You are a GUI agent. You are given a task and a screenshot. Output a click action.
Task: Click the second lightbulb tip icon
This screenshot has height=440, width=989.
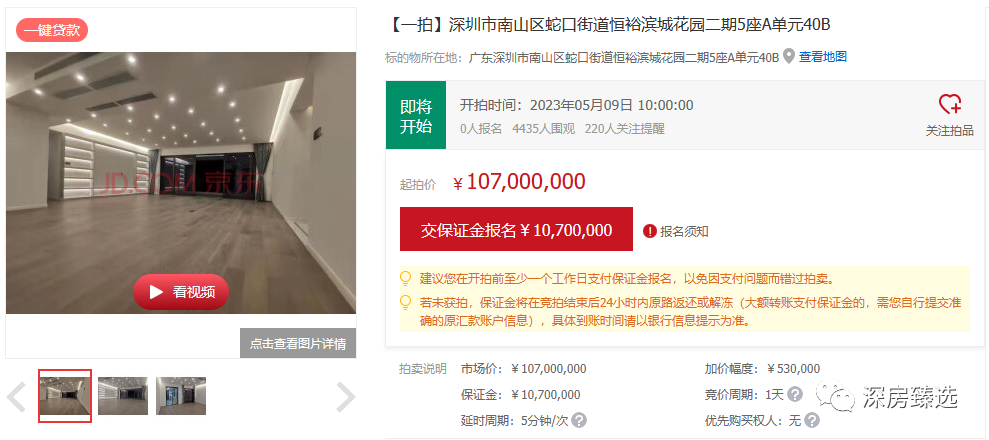[x=407, y=303]
